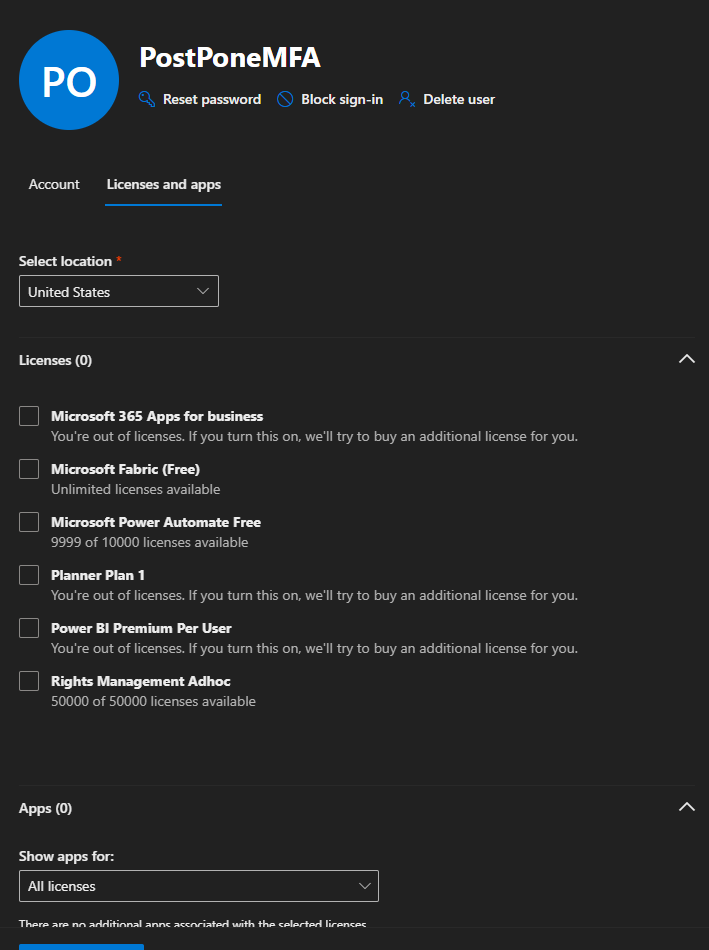Open the Select location dropdown
Screen dimensions: 709x950
(x=119, y=291)
